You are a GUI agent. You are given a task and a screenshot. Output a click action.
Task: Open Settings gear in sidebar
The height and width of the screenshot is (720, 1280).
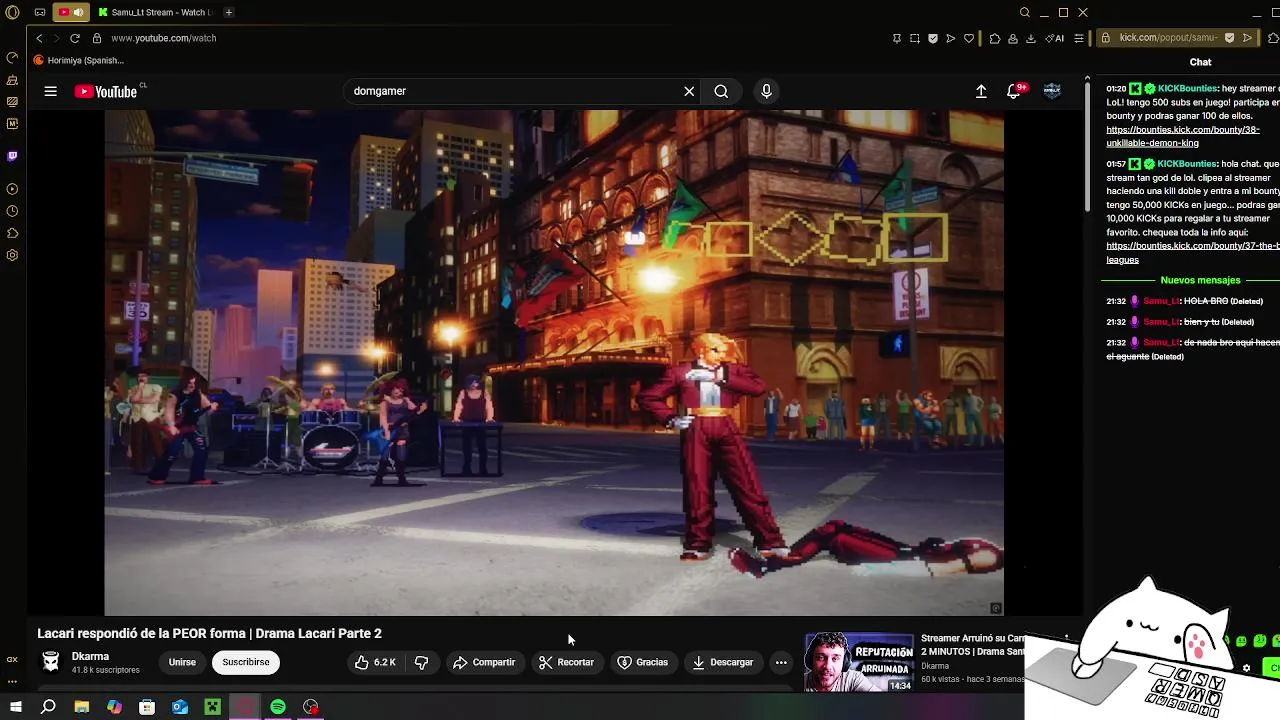tap(12, 255)
